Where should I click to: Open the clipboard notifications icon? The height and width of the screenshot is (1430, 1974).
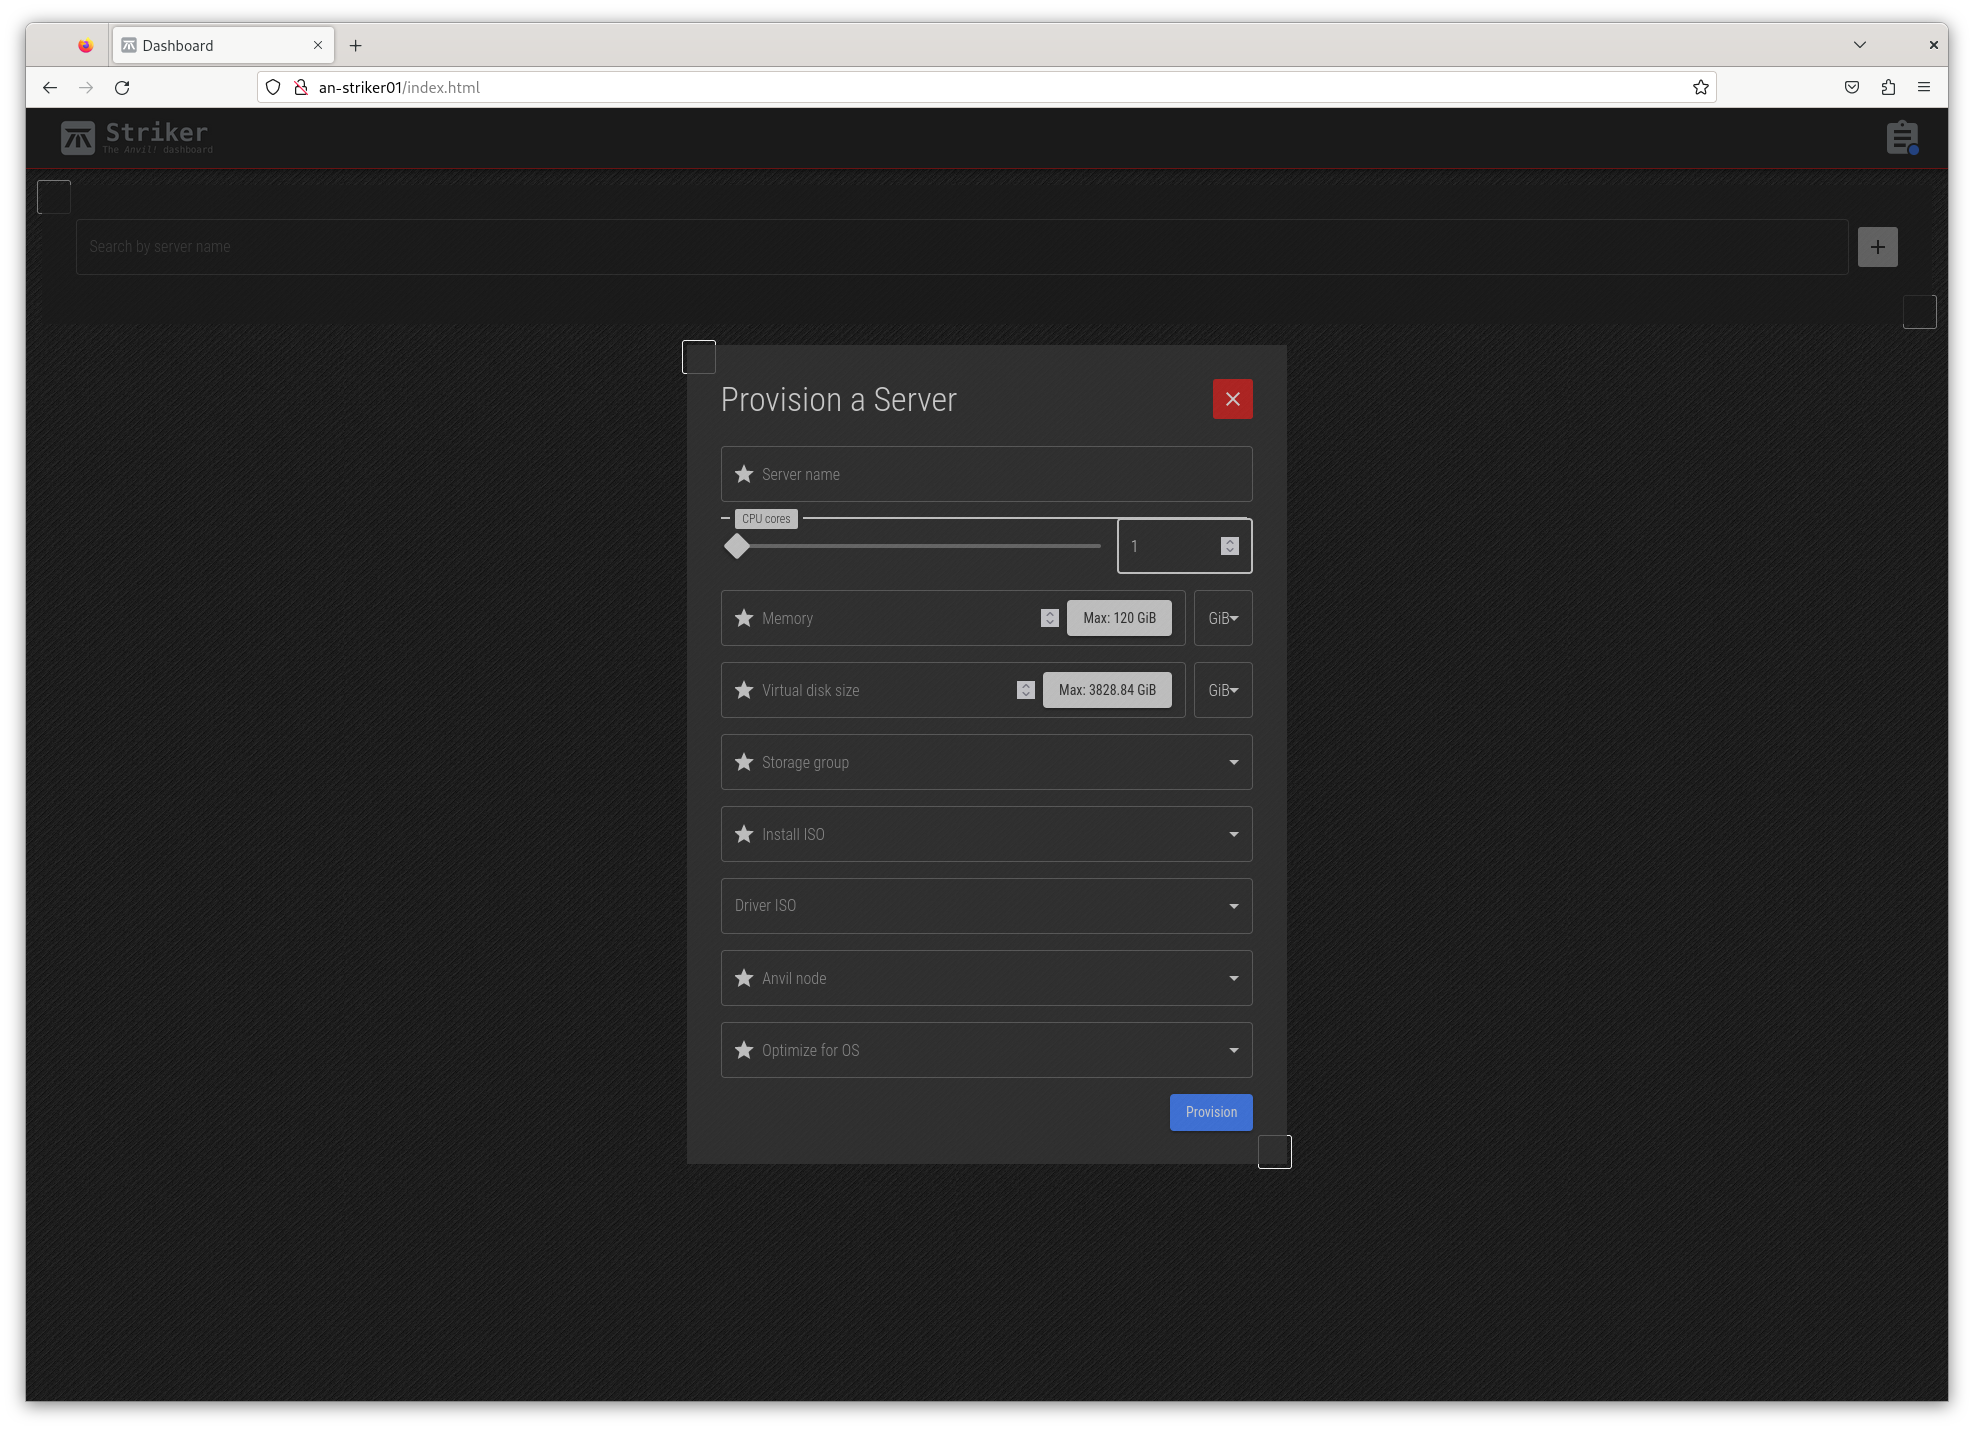1901,137
